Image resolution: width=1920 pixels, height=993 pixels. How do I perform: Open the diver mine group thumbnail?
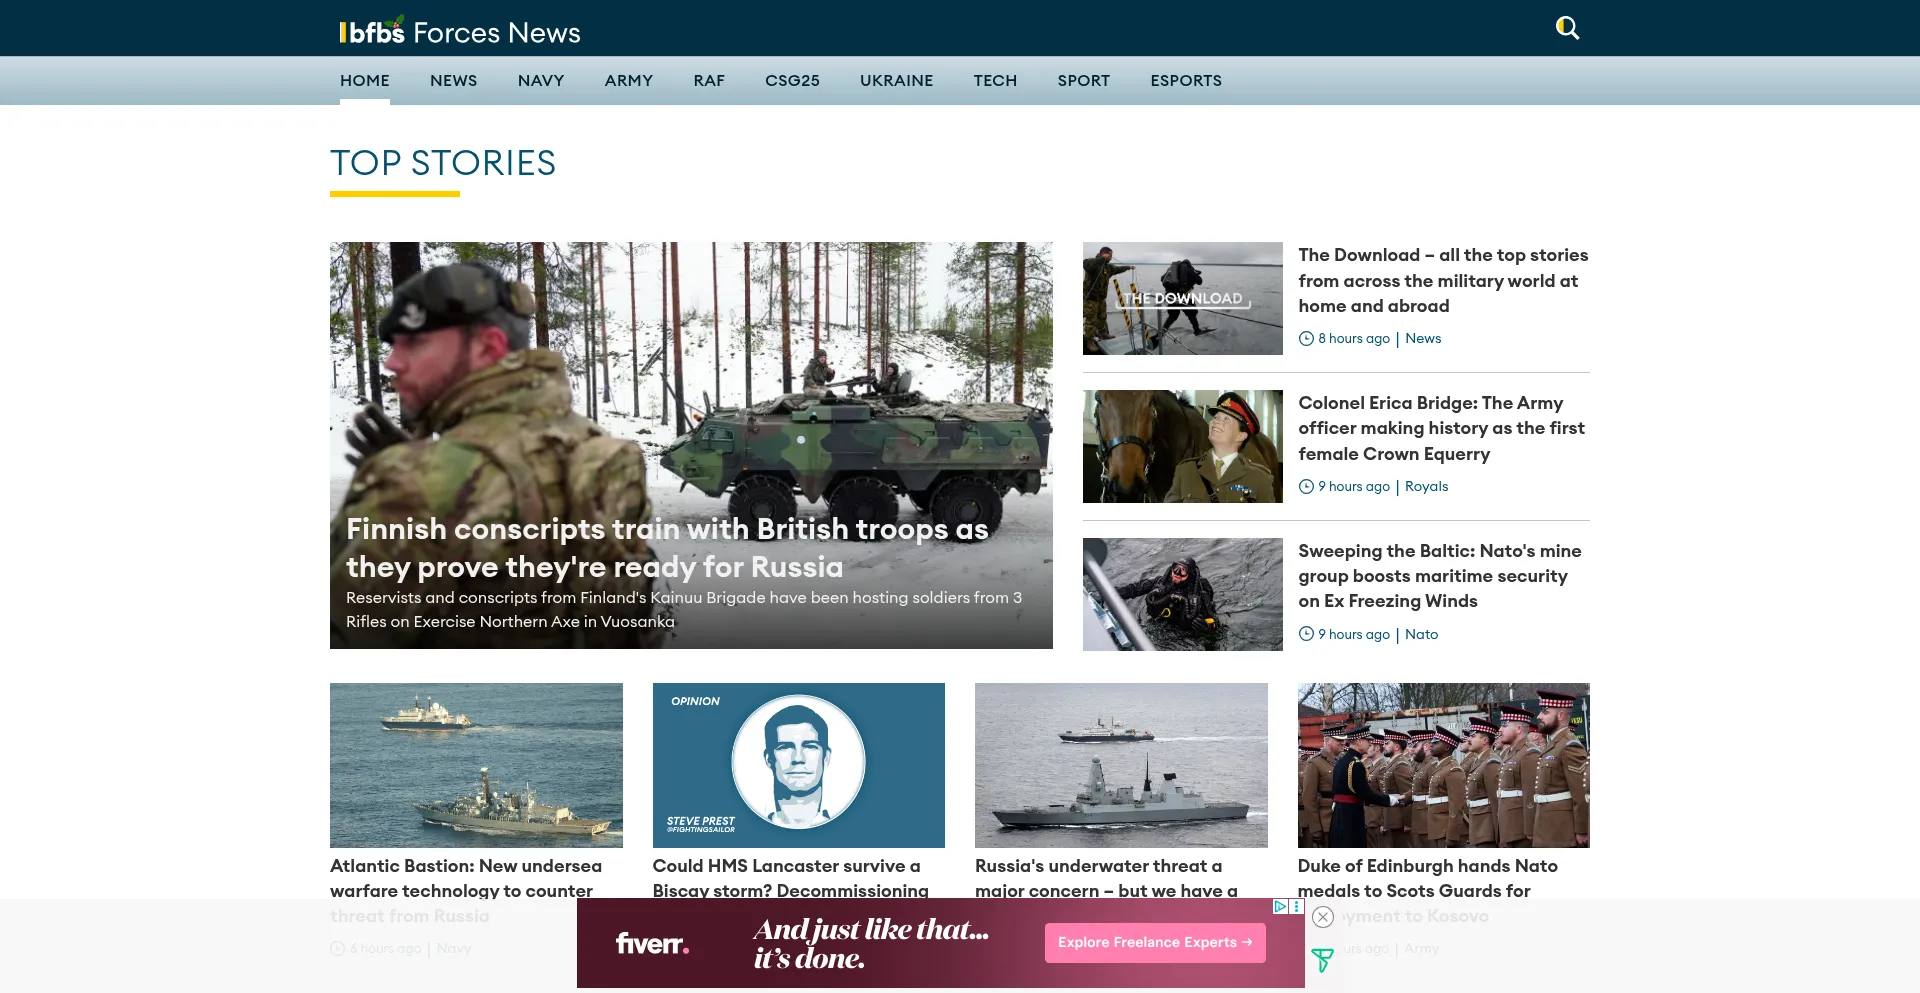[x=1182, y=594]
